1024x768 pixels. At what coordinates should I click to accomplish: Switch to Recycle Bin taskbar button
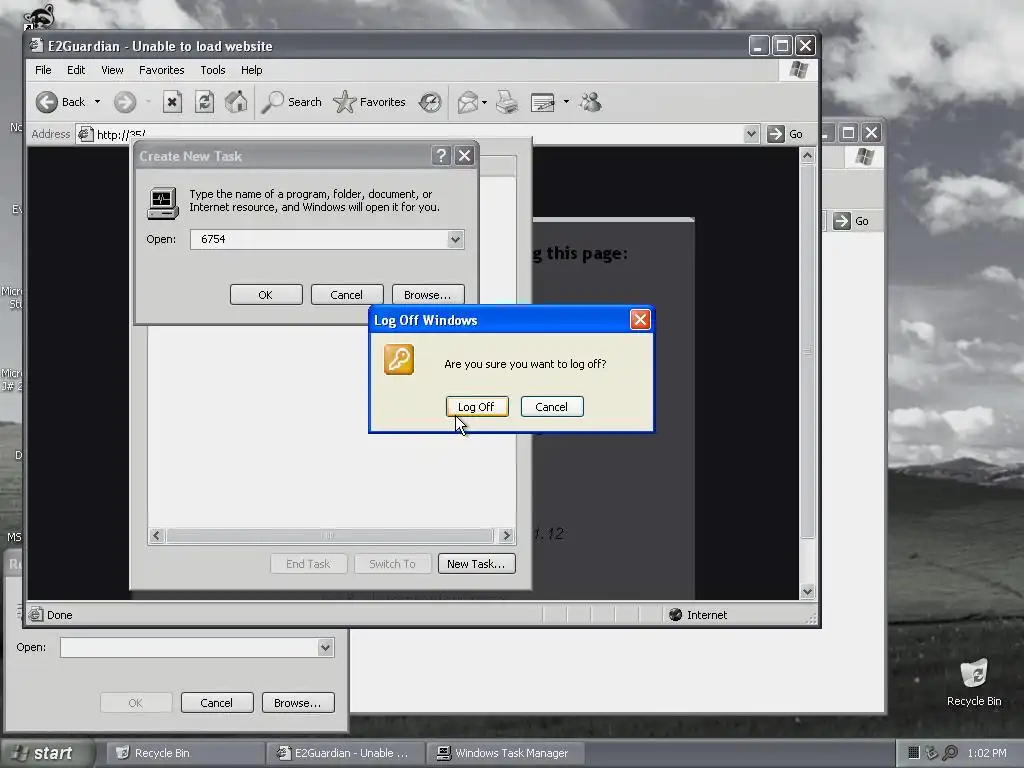[184, 753]
